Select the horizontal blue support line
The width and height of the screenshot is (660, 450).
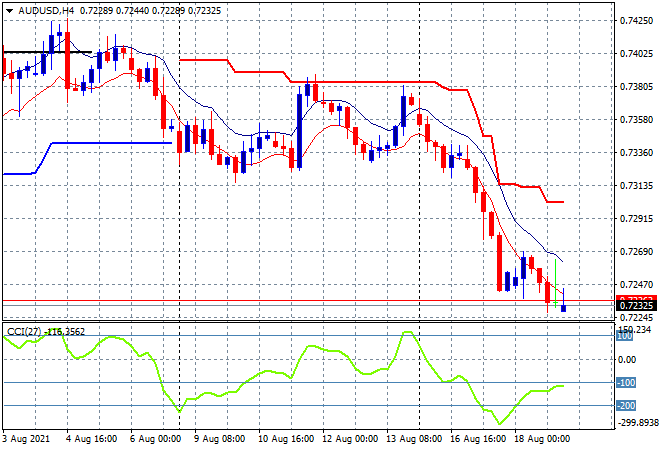110,143
